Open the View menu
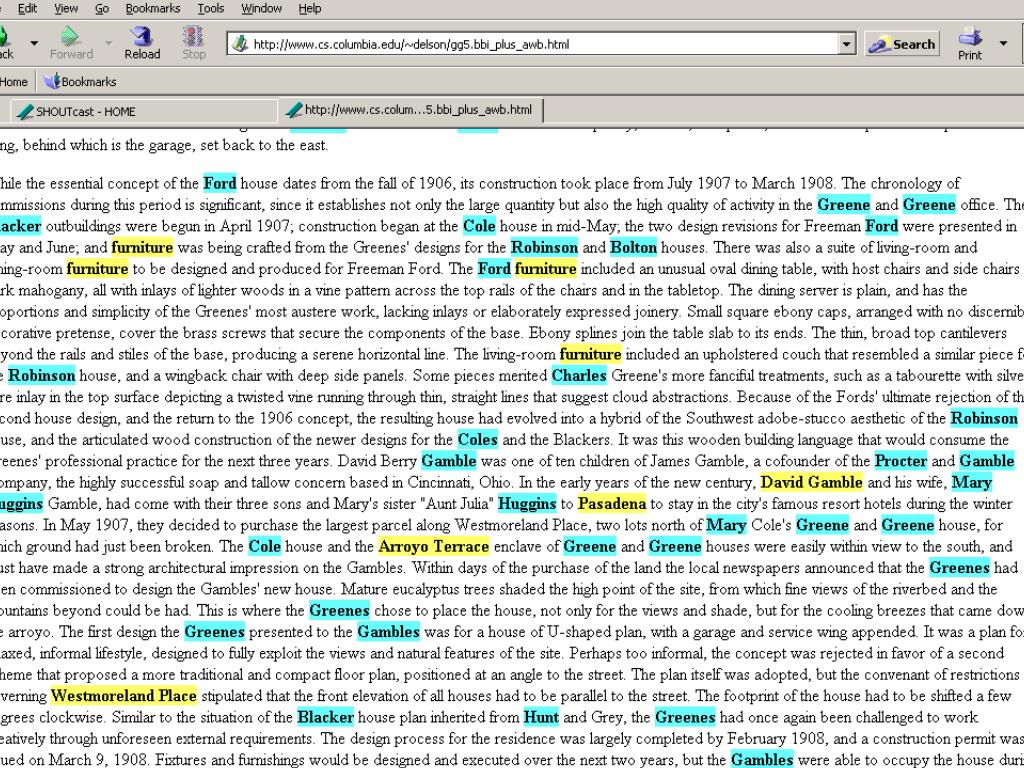The height and width of the screenshot is (768, 1024). tap(66, 8)
